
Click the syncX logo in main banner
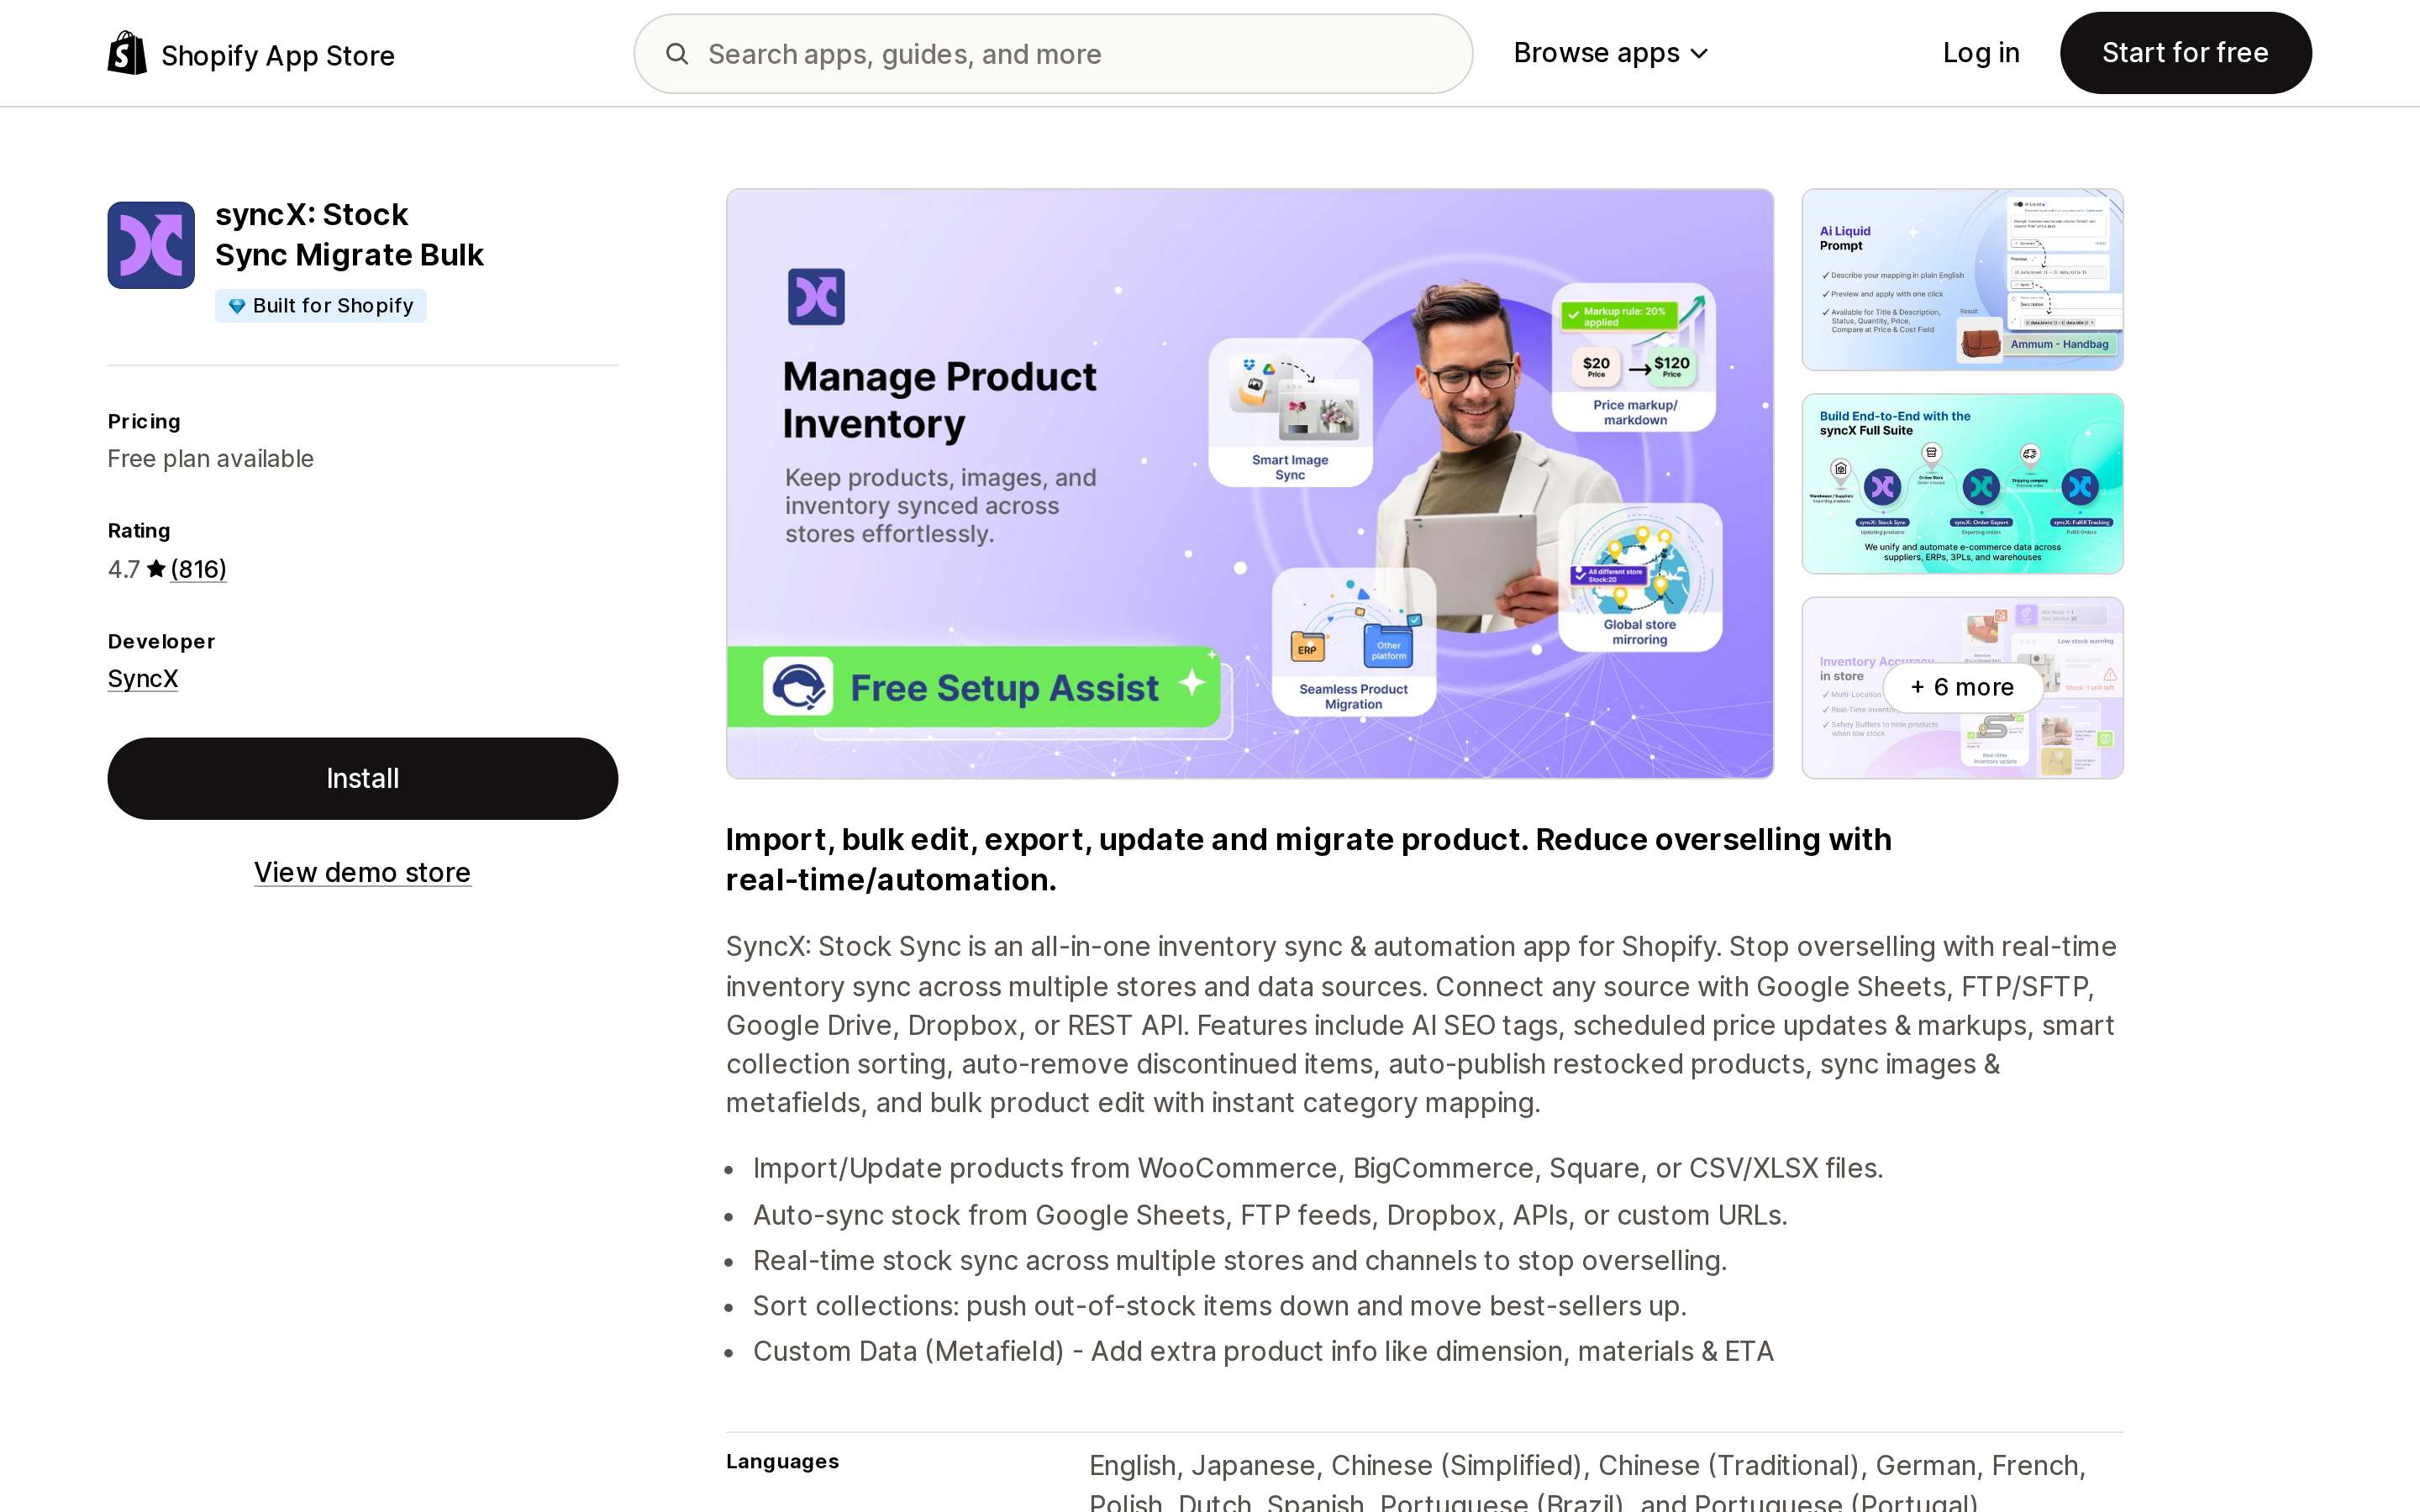coord(816,297)
